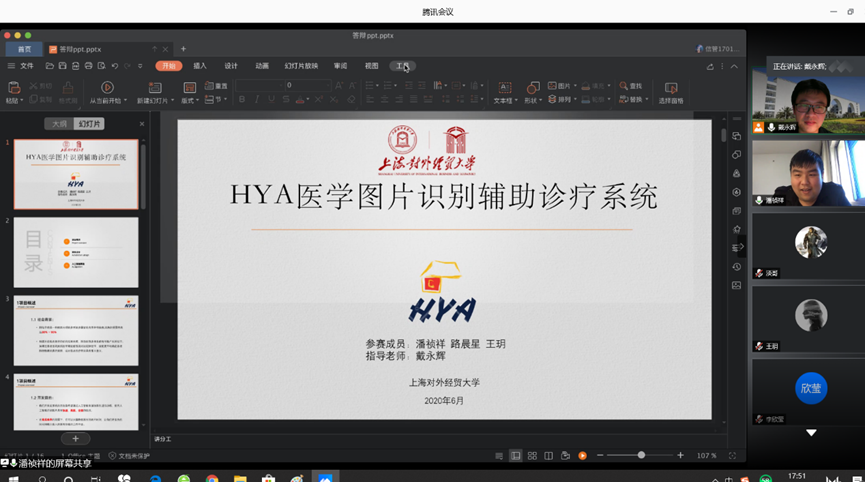The width and height of the screenshot is (865, 482).
Task: Open the 文件 file menu dropdown
Action: (27, 66)
